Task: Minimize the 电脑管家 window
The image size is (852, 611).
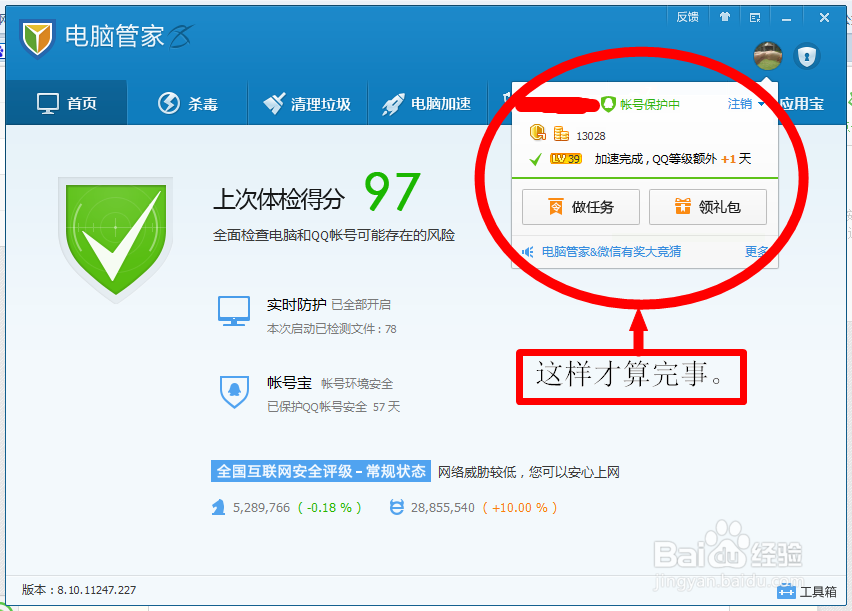Action: (786, 18)
